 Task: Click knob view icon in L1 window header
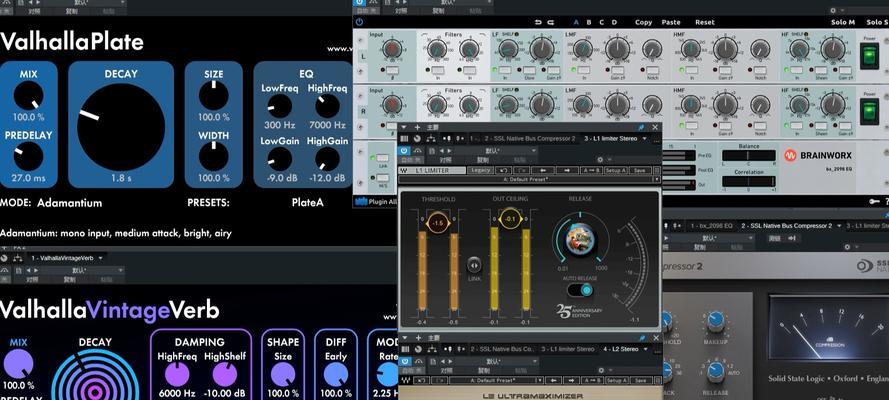(x=417, y=139)
